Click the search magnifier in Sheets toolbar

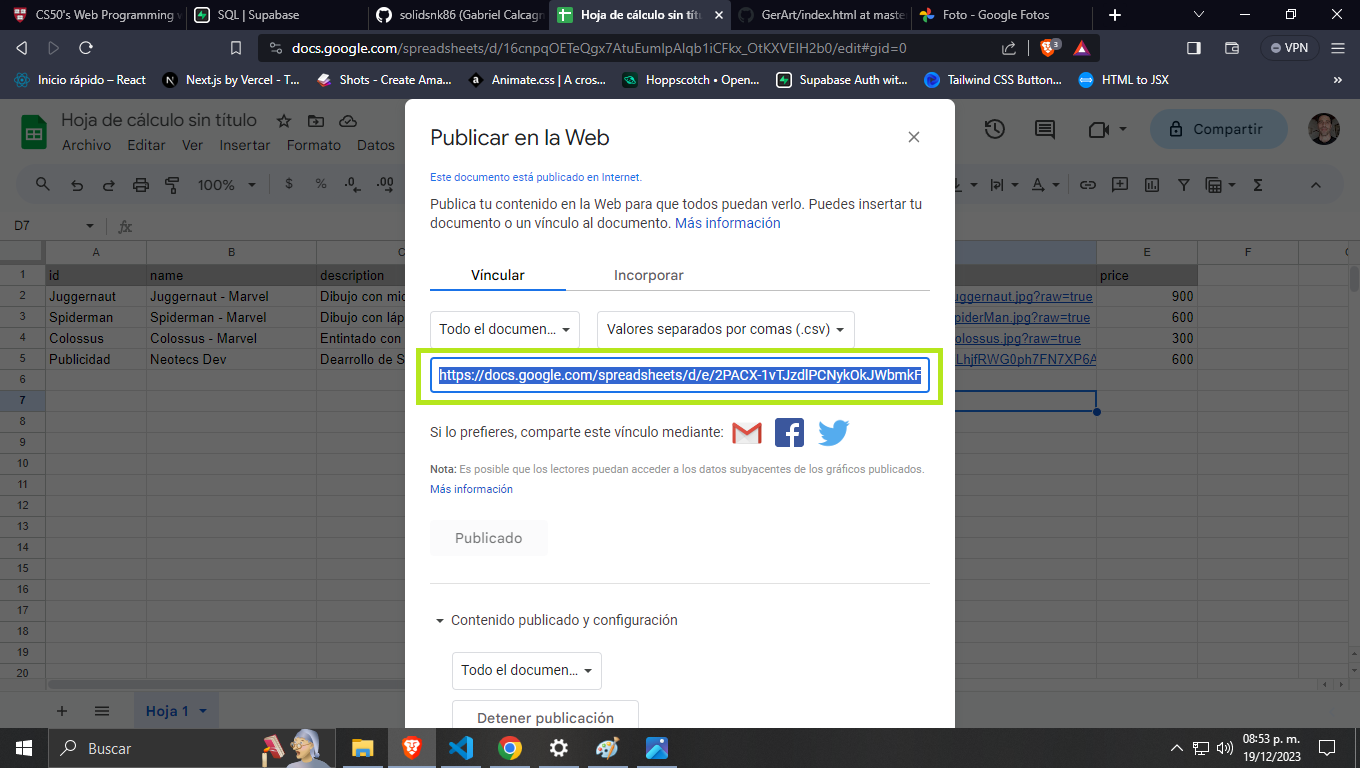[43, 185]
